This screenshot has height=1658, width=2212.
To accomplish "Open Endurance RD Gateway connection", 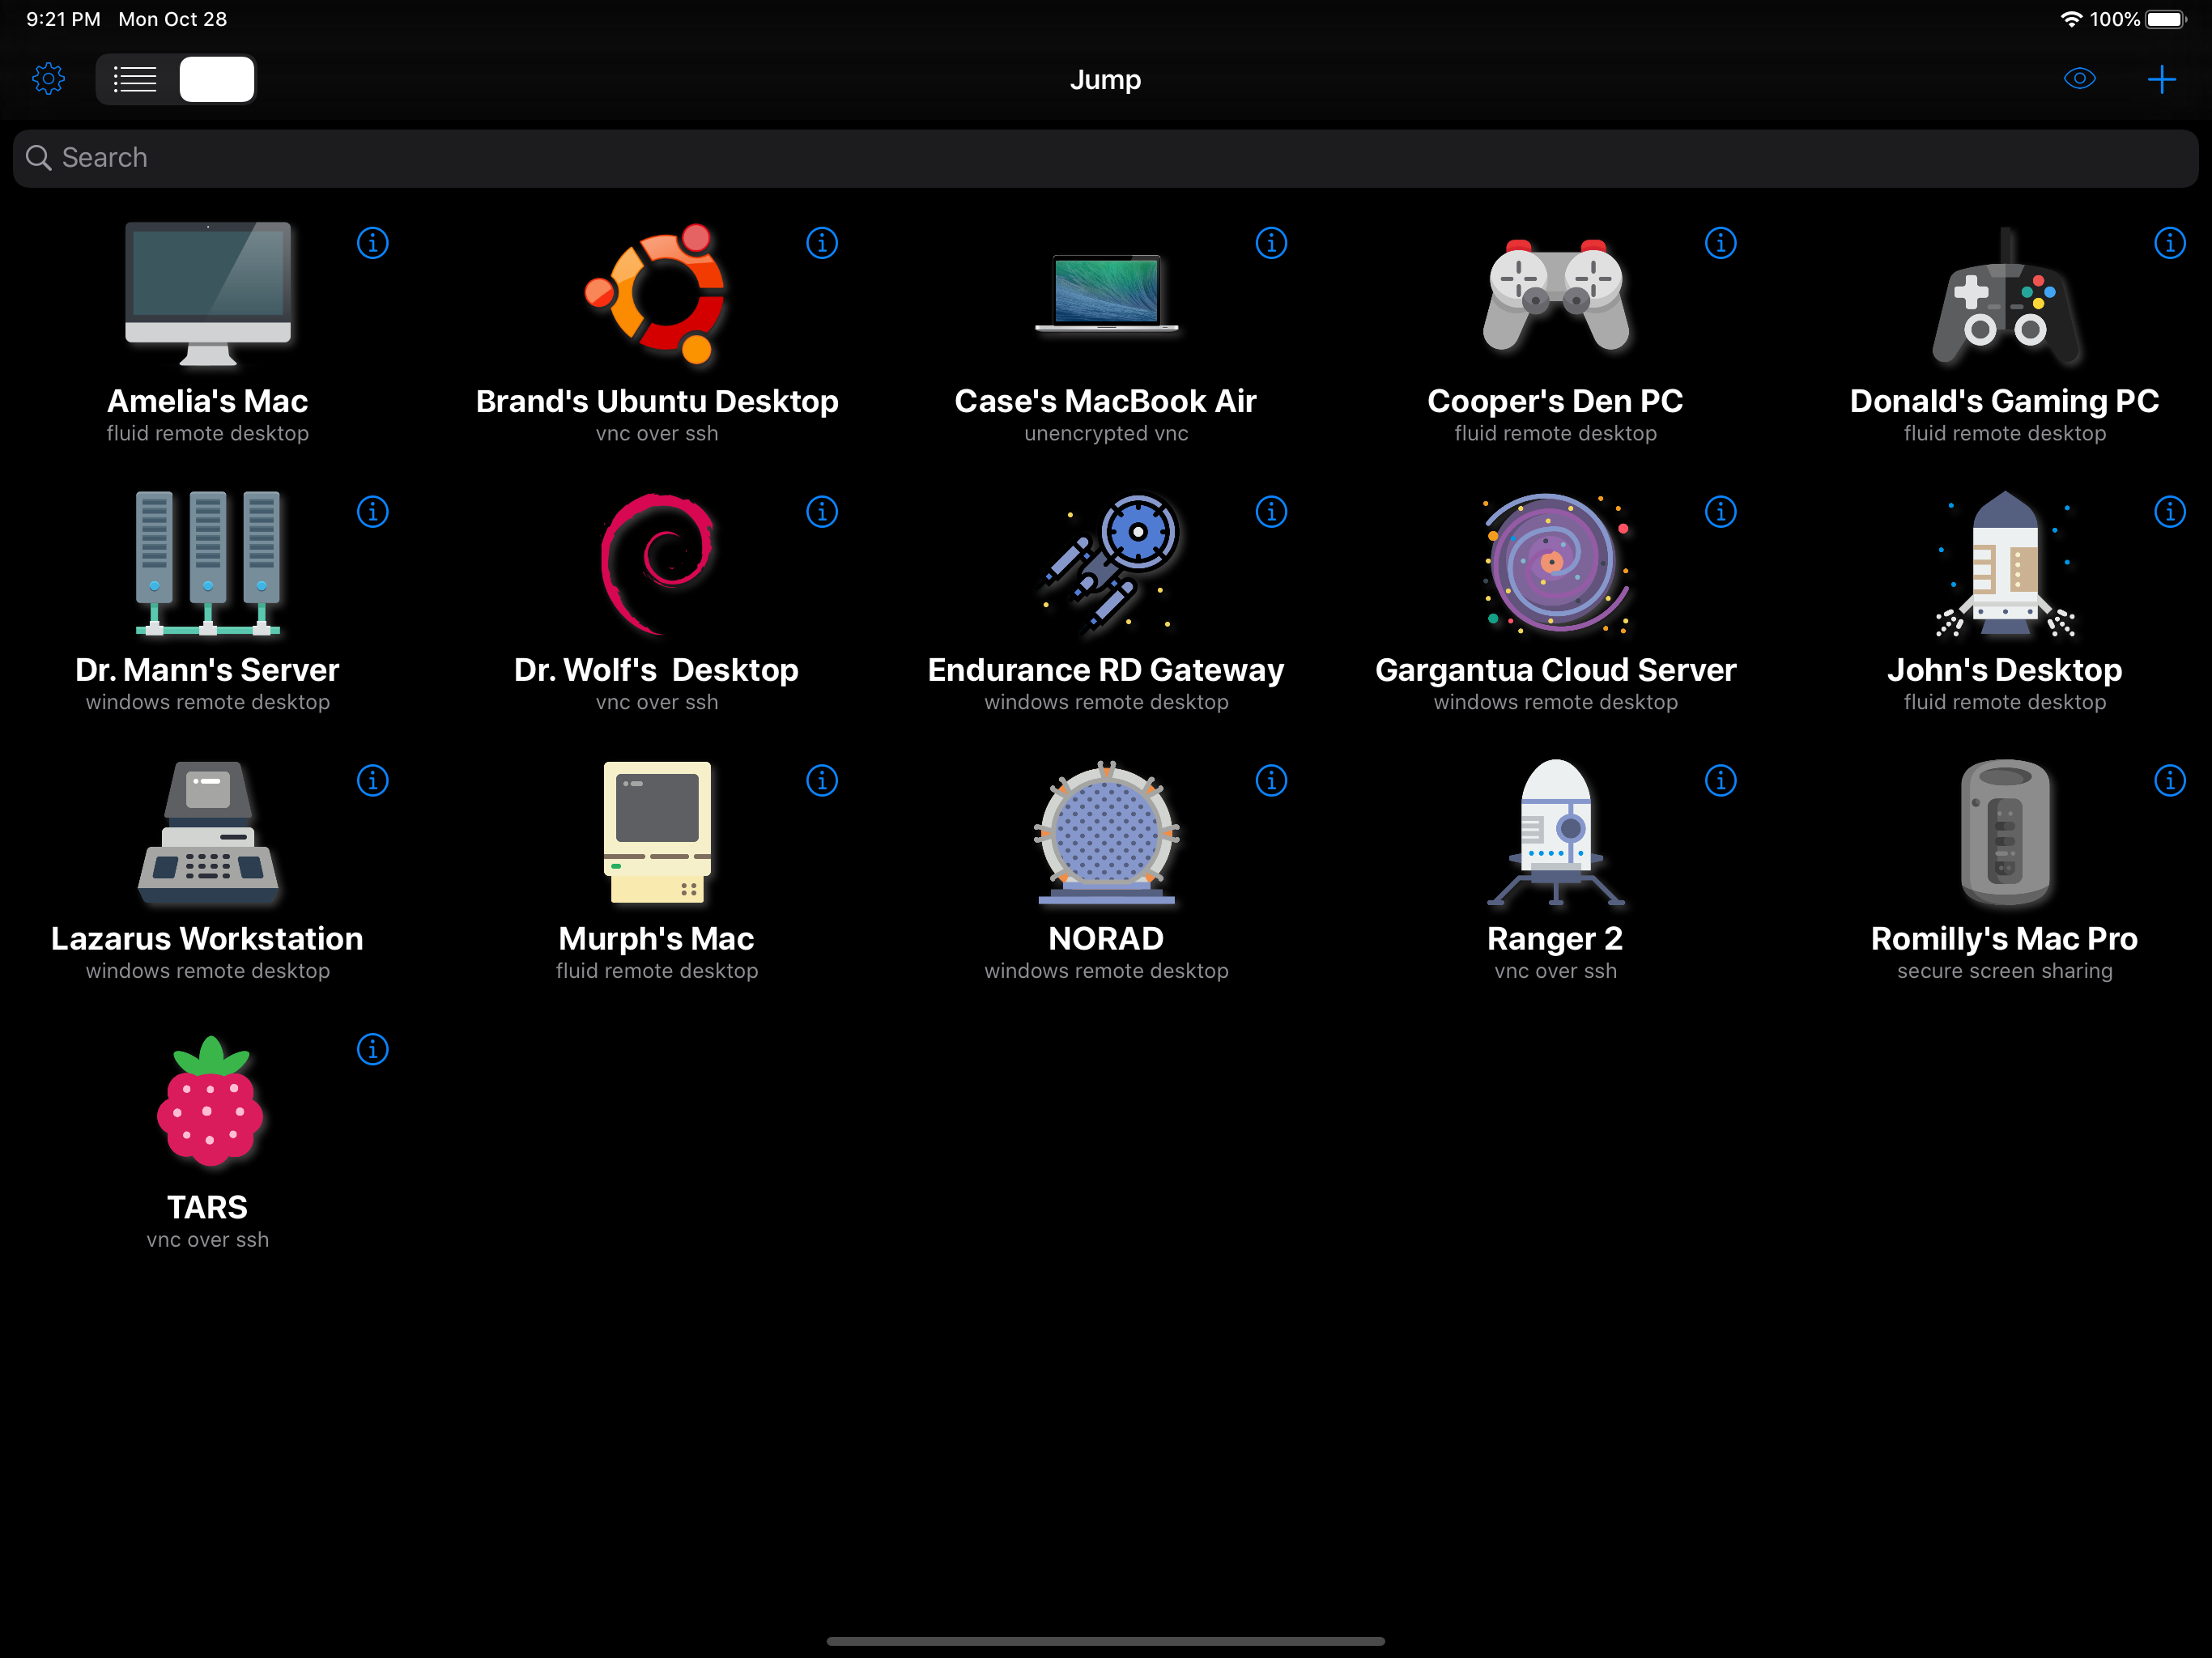I will click(x=1106, y=564).
